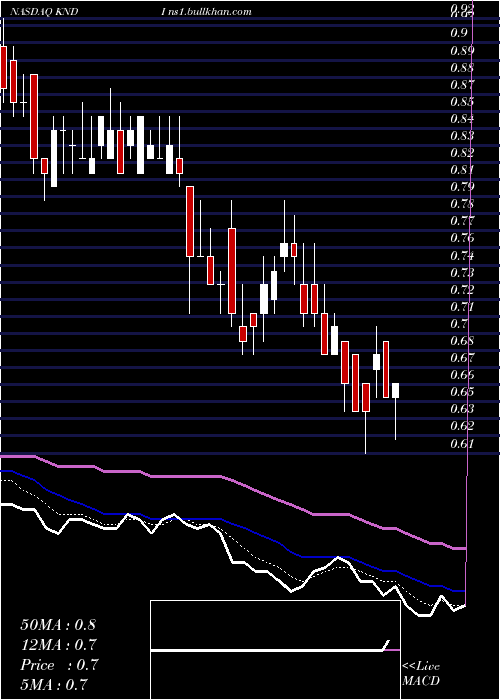Click the 0.85 price axis label

click(462, 102)
